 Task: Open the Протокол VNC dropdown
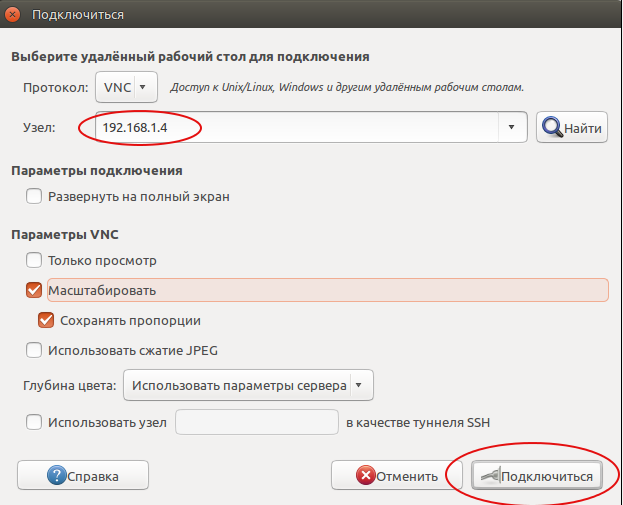click(126, 88)
